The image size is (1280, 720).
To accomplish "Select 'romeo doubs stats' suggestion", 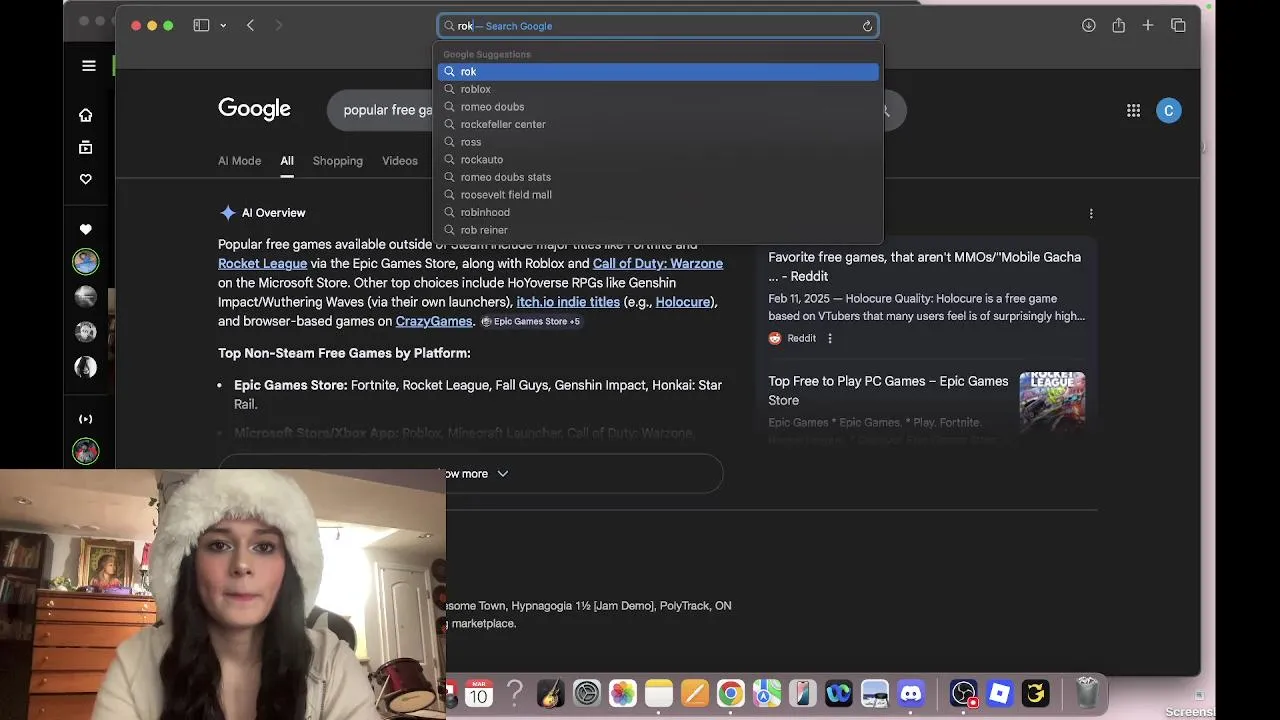I will click(x=658, y=177).
